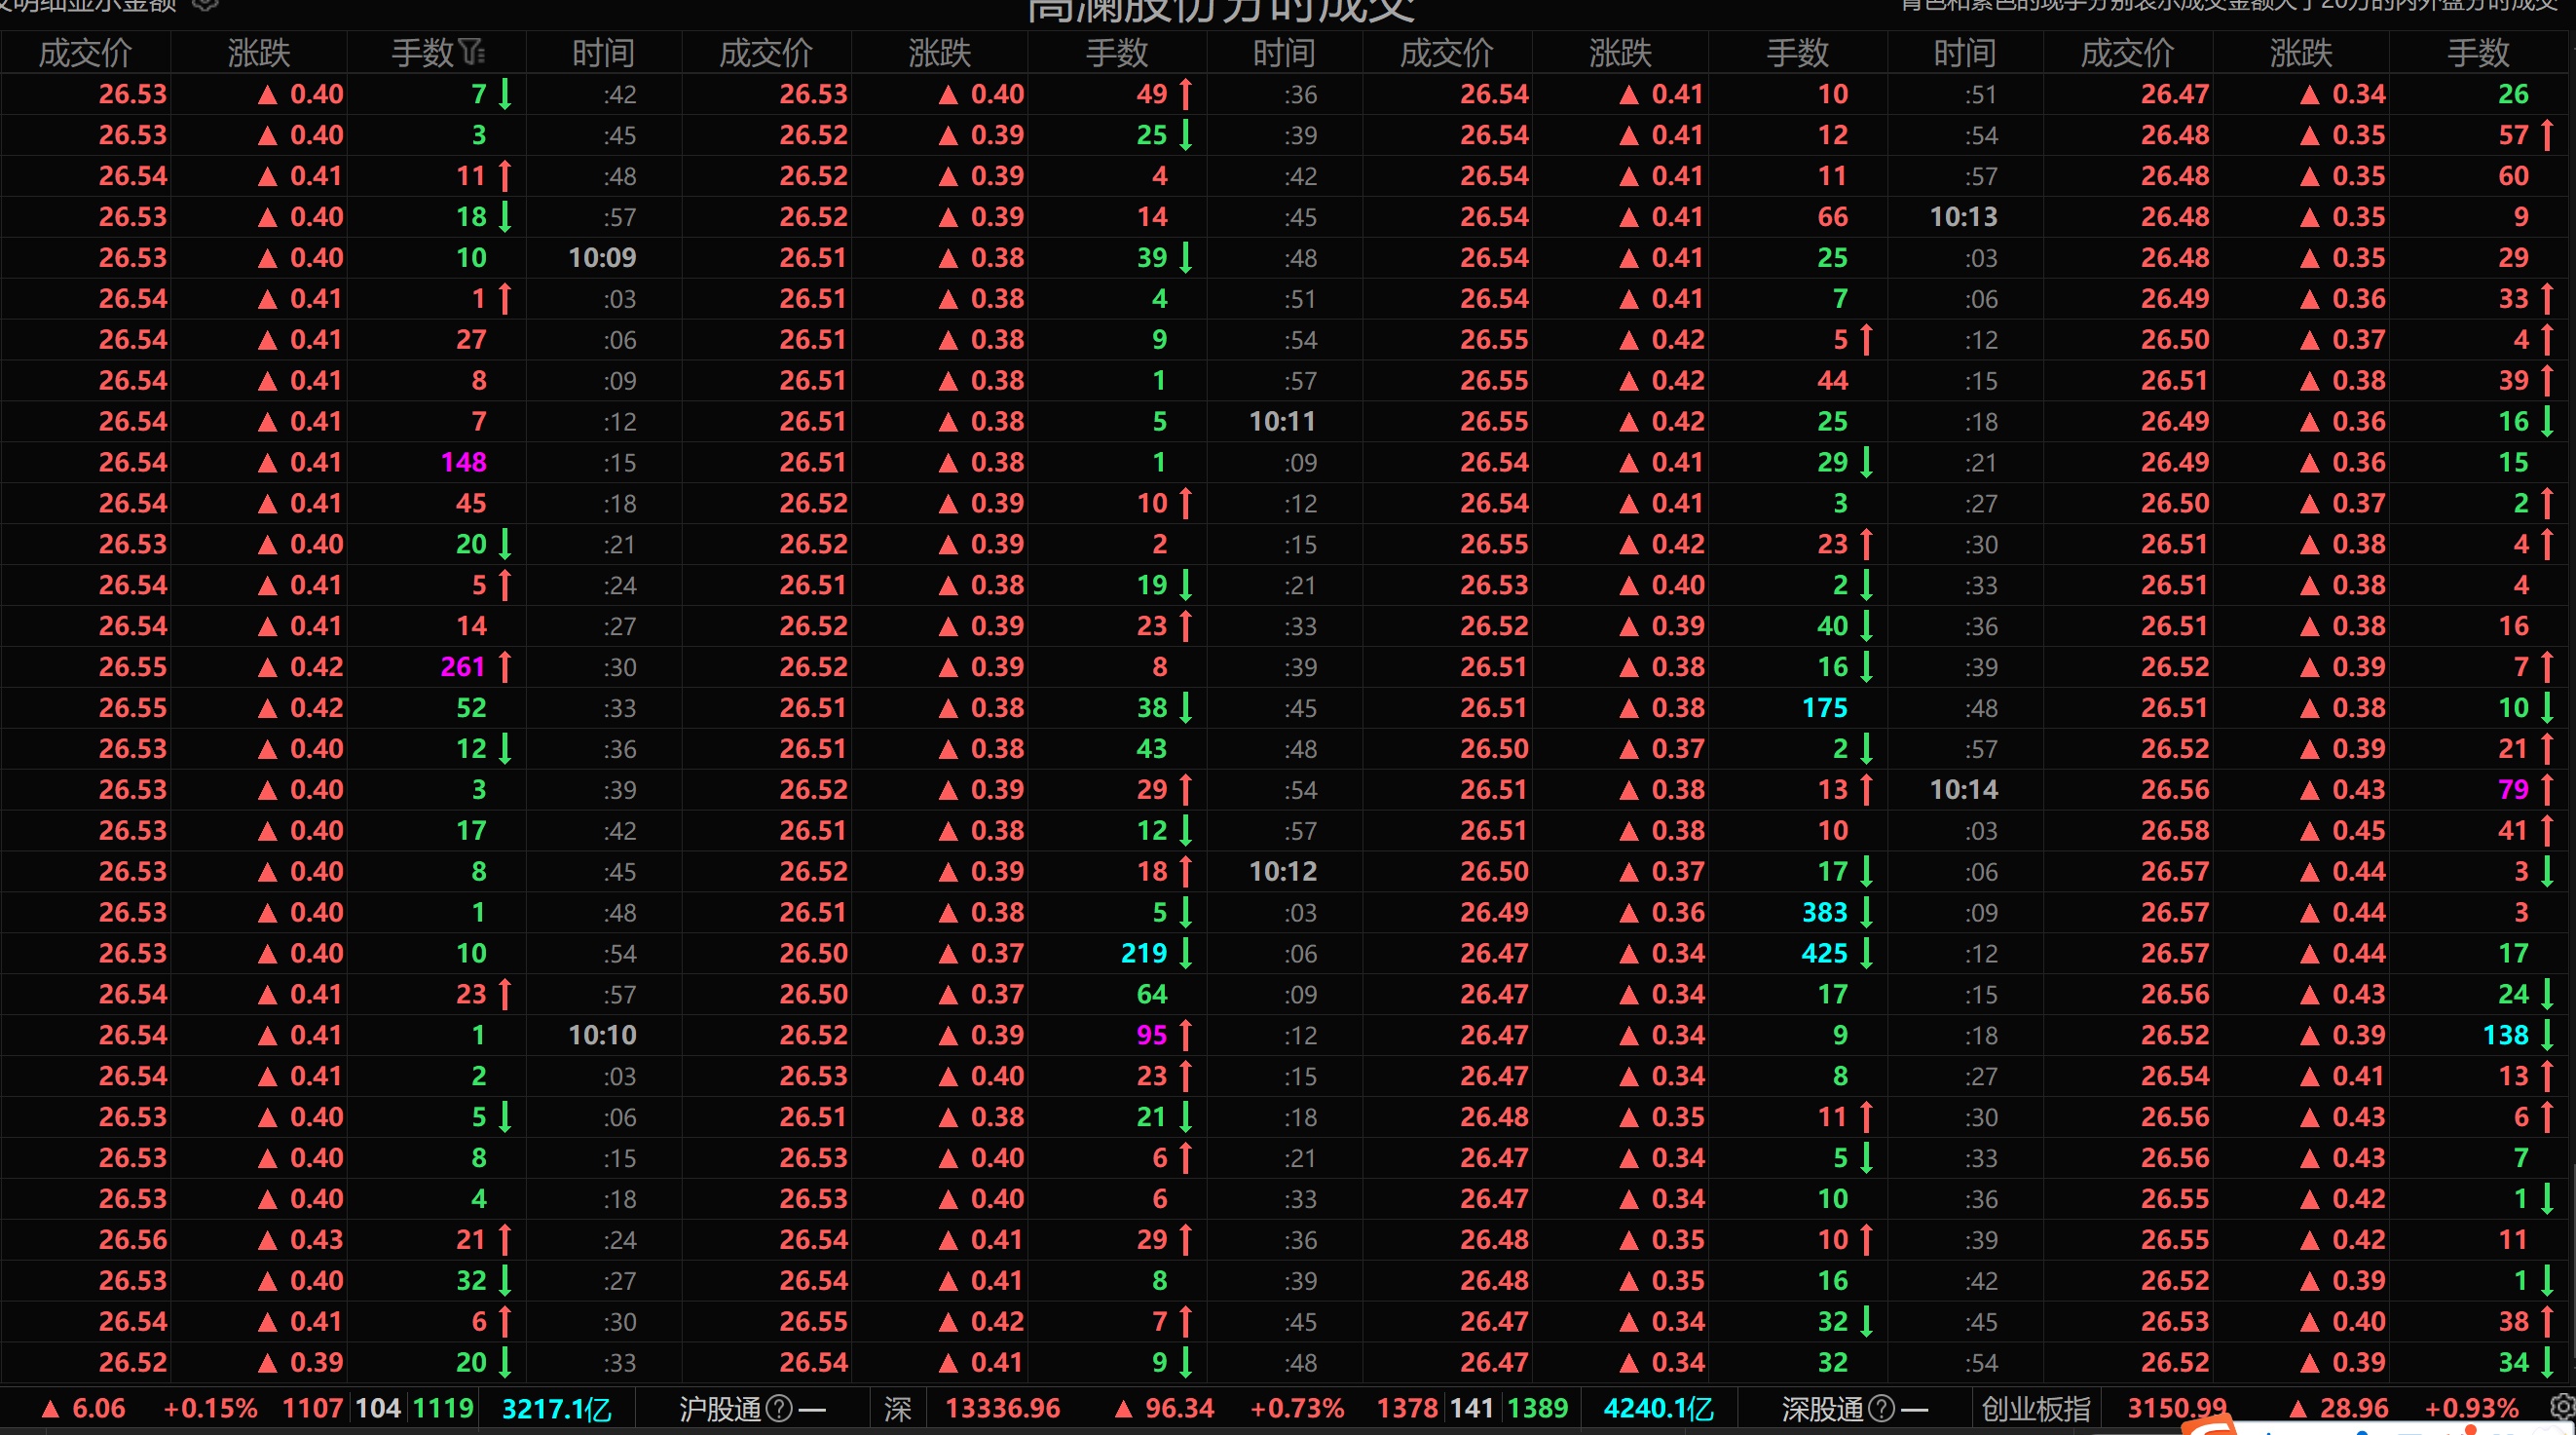Image resolution: width=2576 pixels, height=1435 pixels.
Task: Select the 10:09 timestamp row
Action: pos(602,257)
